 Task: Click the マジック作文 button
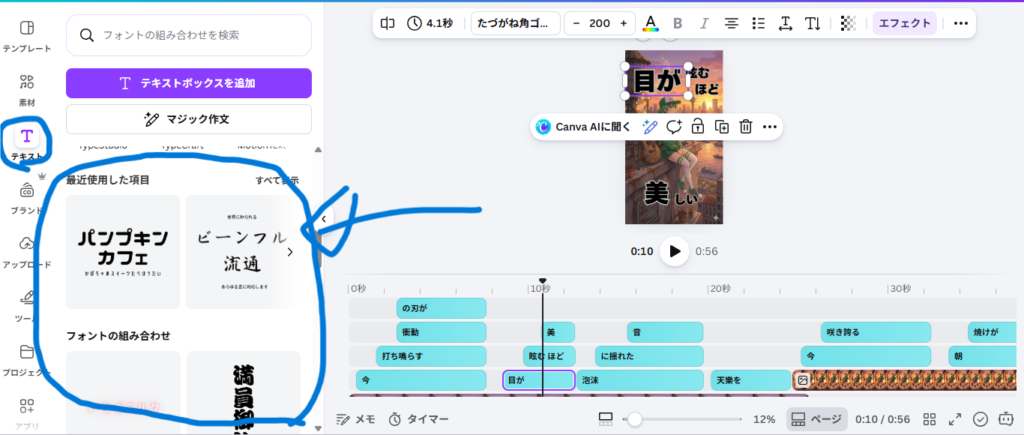[x=189, y=119]
